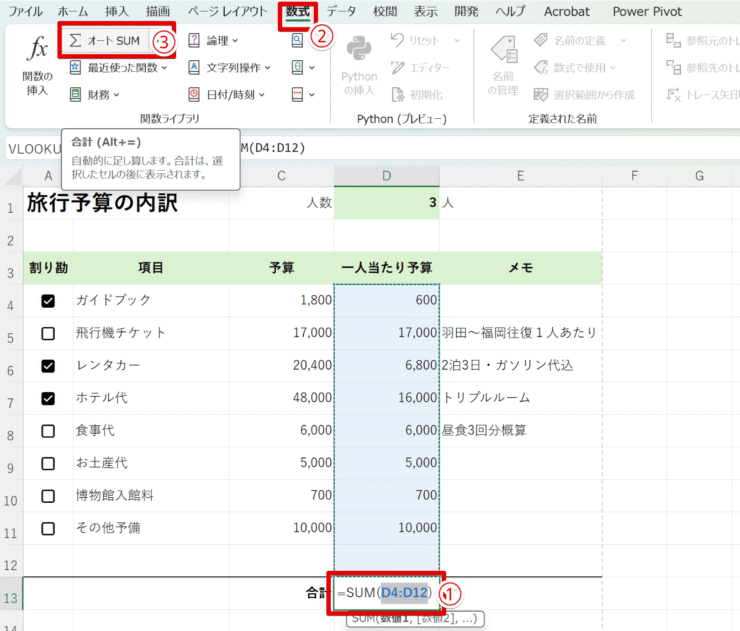
Task: Click the Name Box showing VLOOKU
Action: [34, 149]
